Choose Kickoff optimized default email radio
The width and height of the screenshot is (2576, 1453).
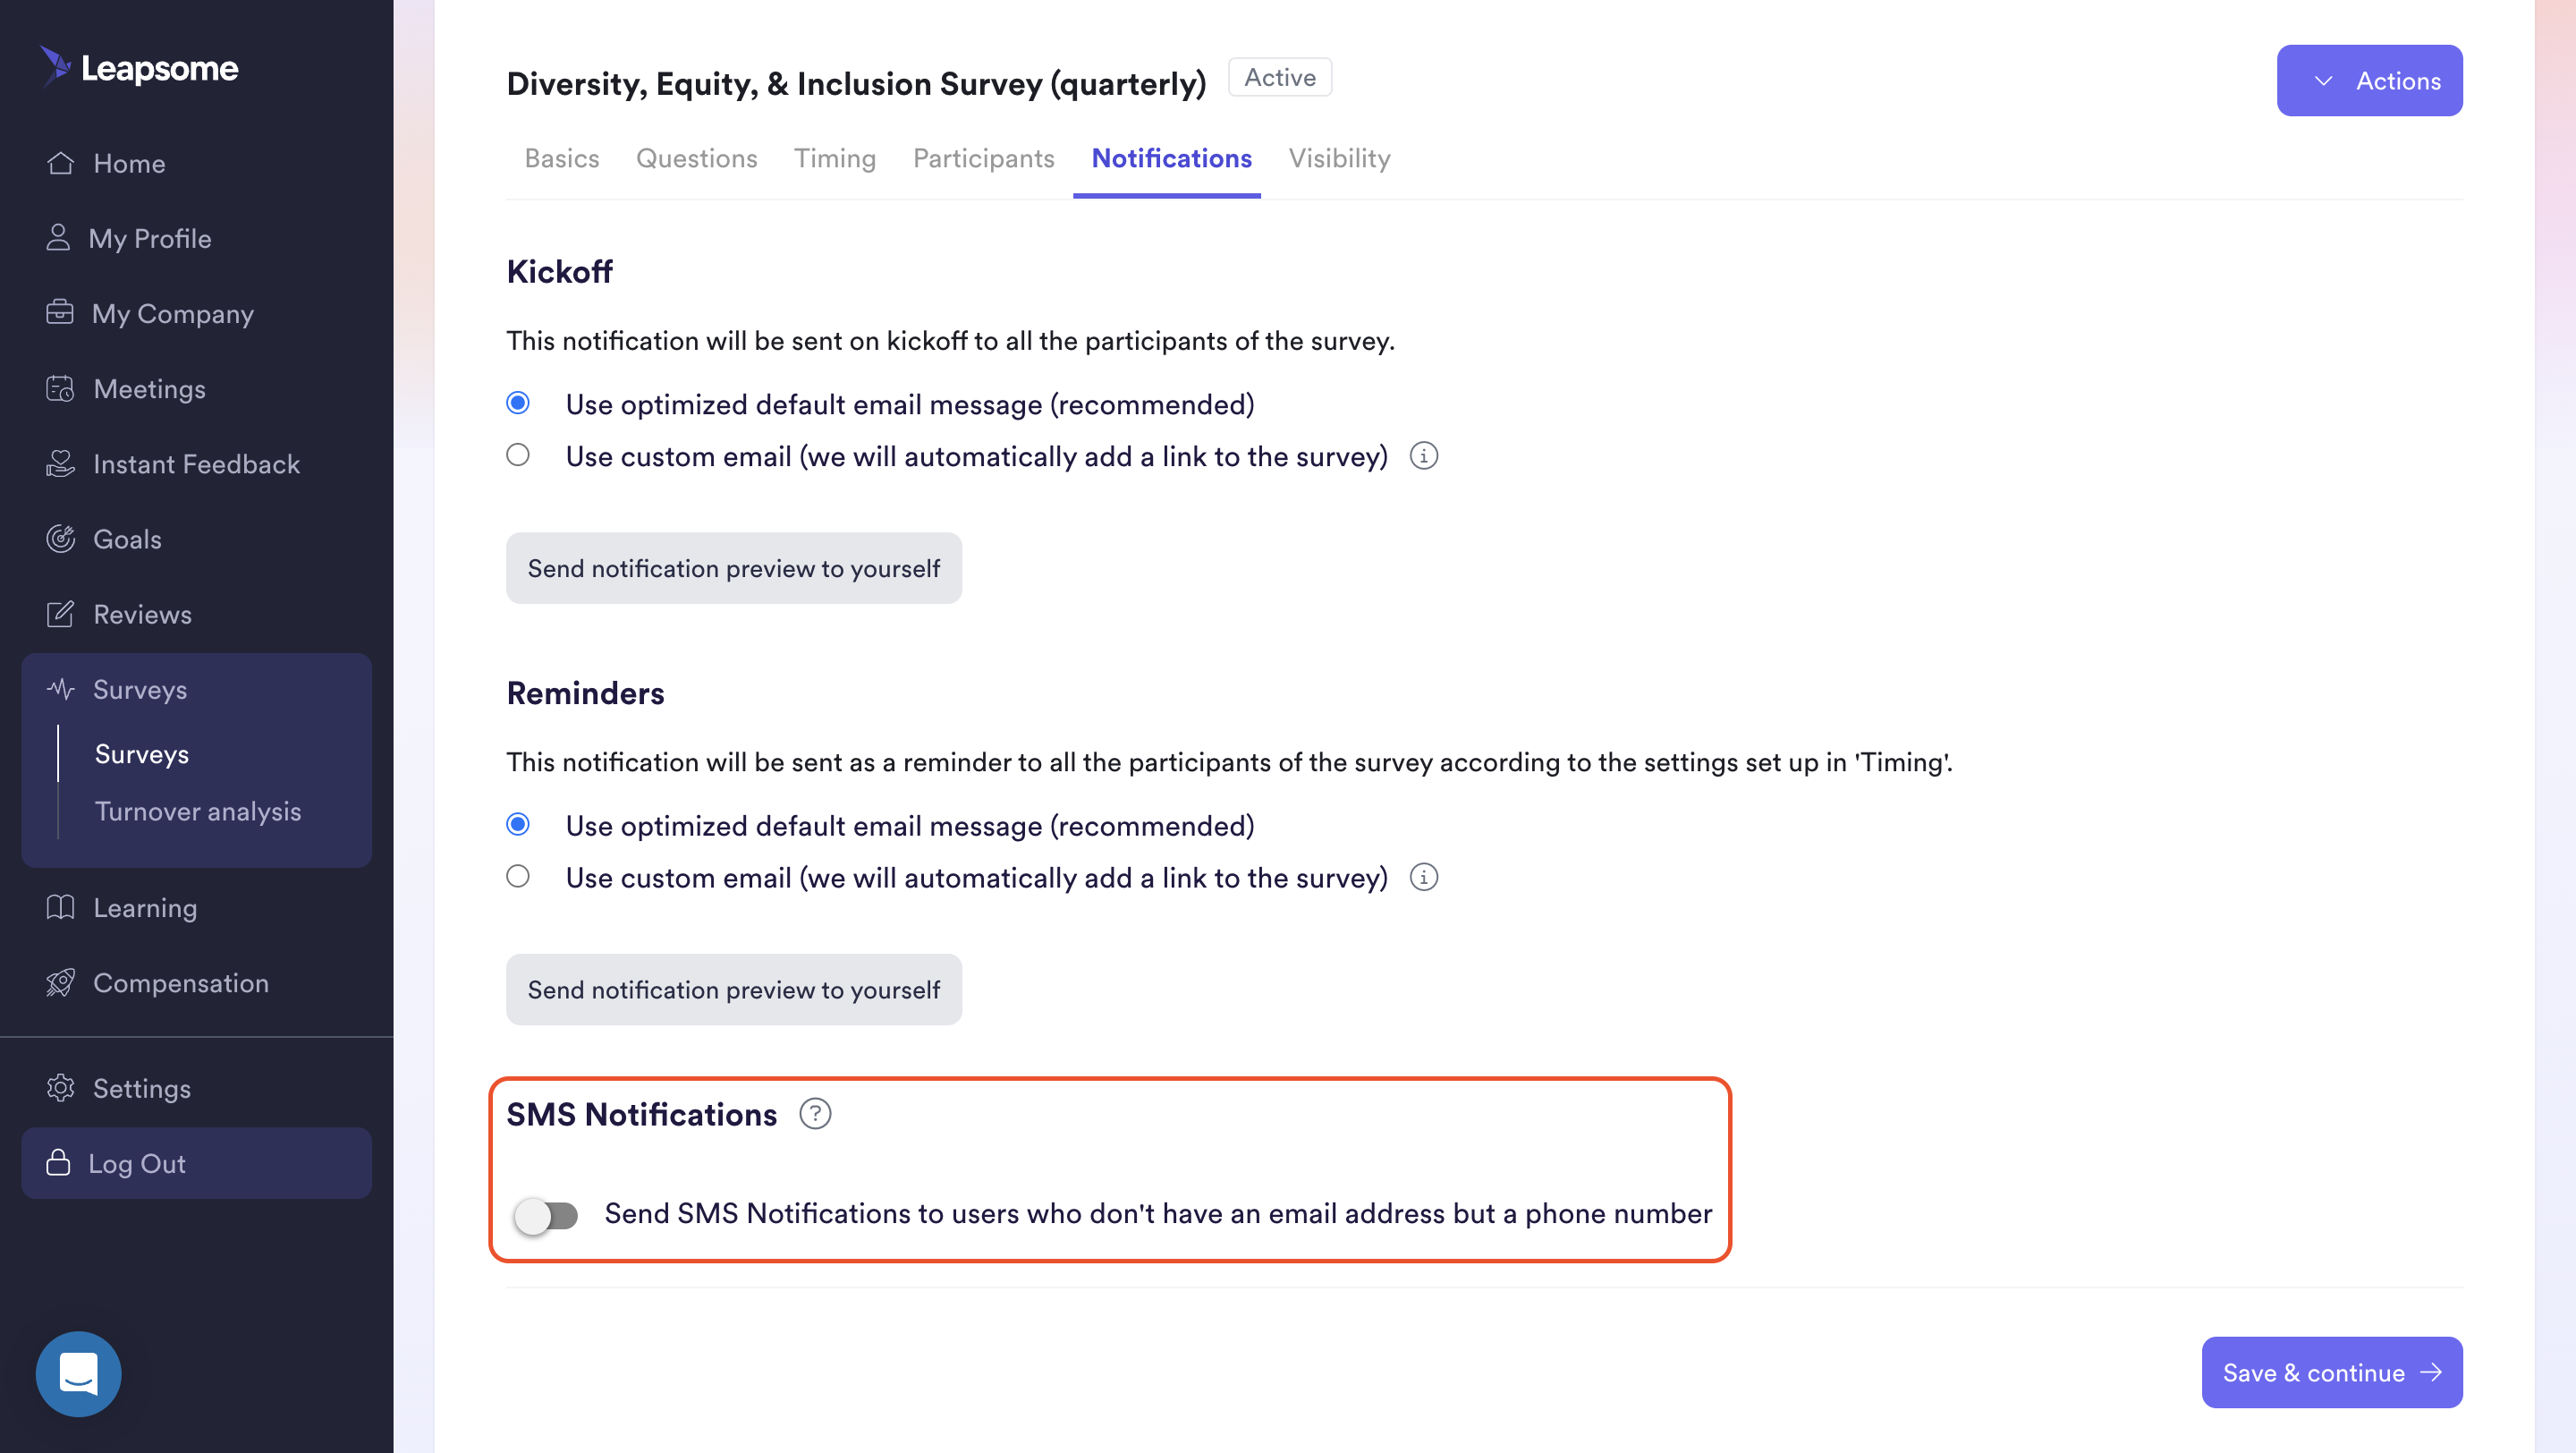point(518,403)
